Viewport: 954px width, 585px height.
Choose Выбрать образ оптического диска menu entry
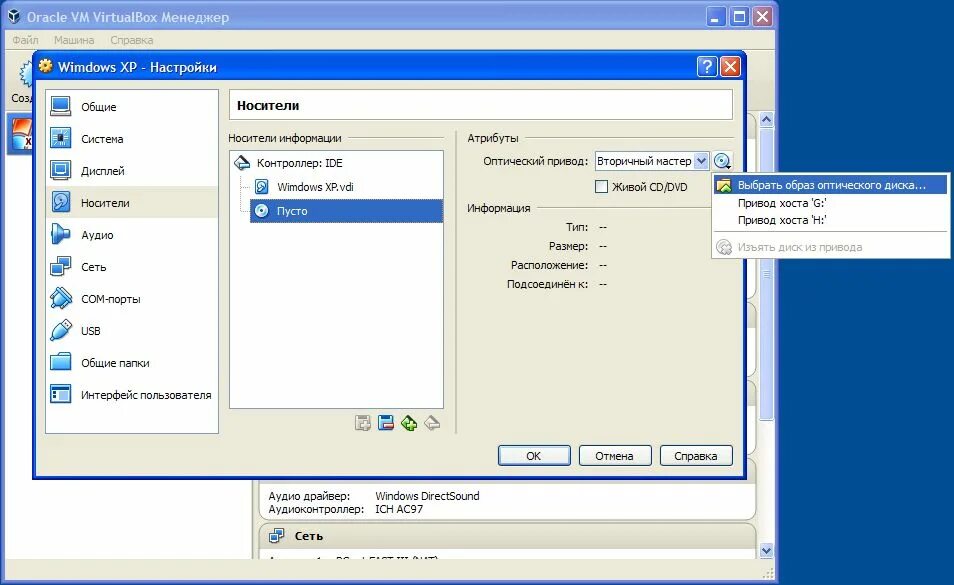click(x=830, y=185)
